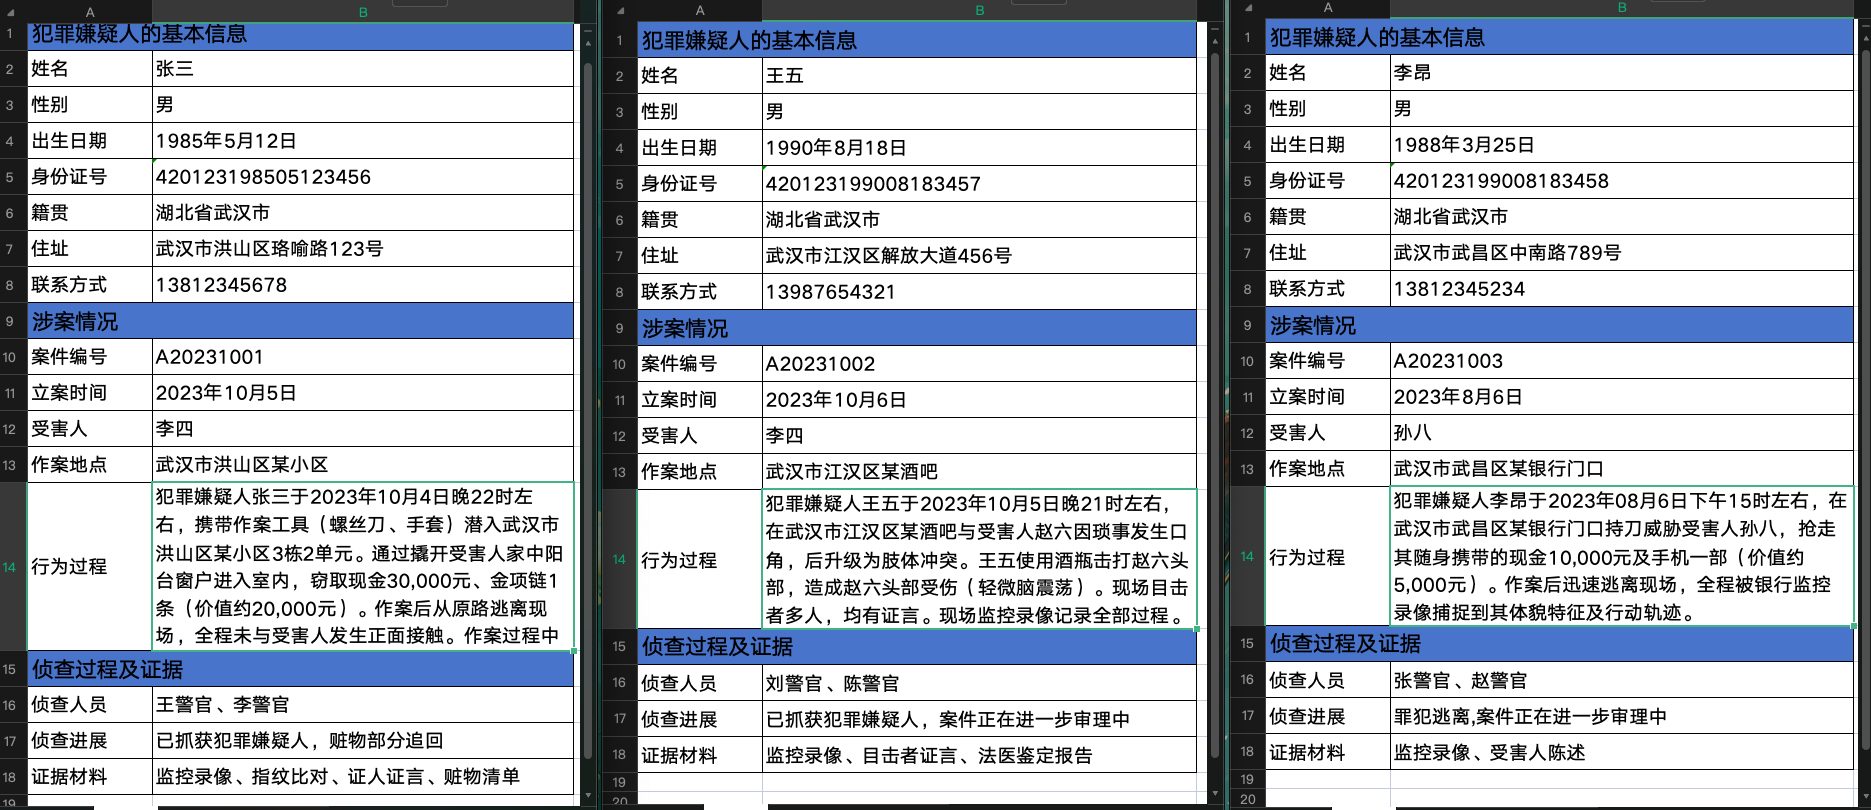
Task: Click case number A20231001
Action: coord(363,357)
